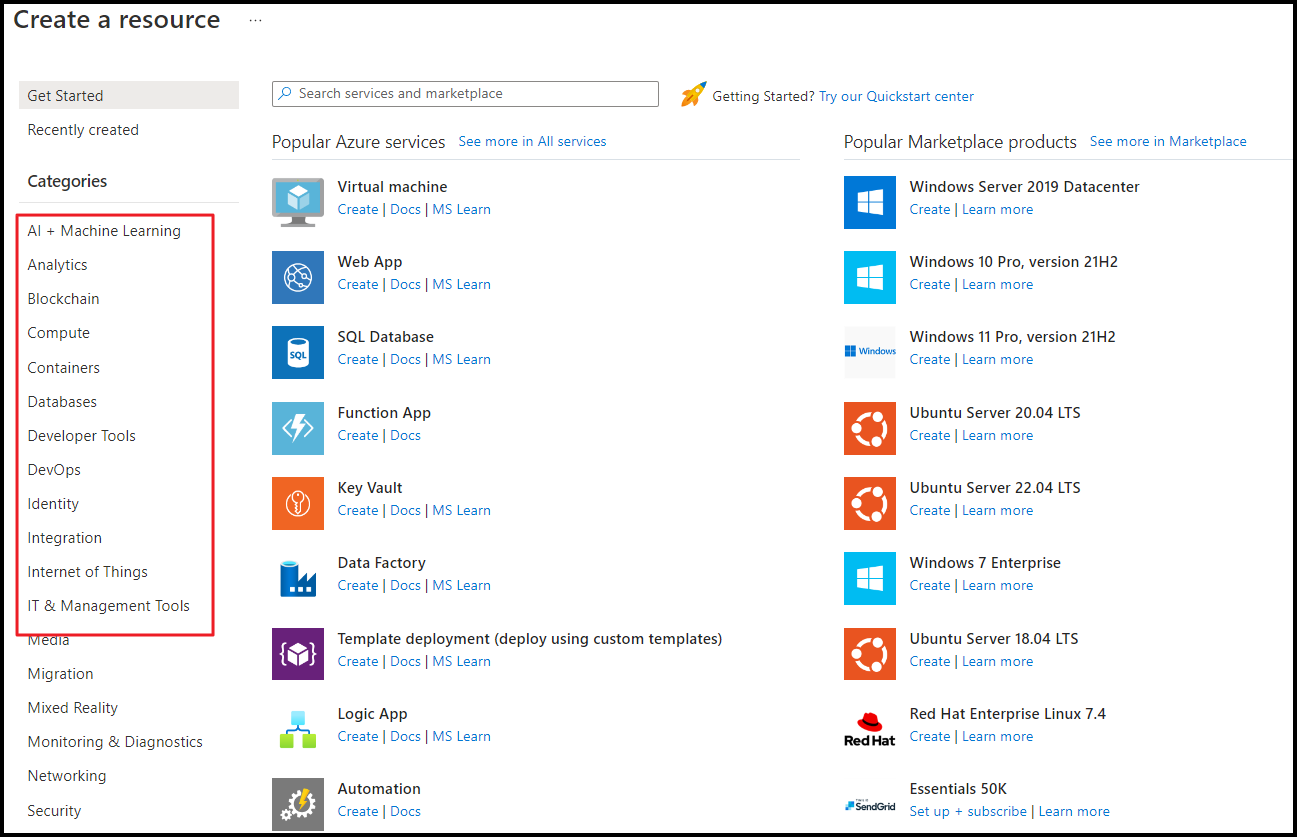Click the Windows 10 Pro icon

870,277
